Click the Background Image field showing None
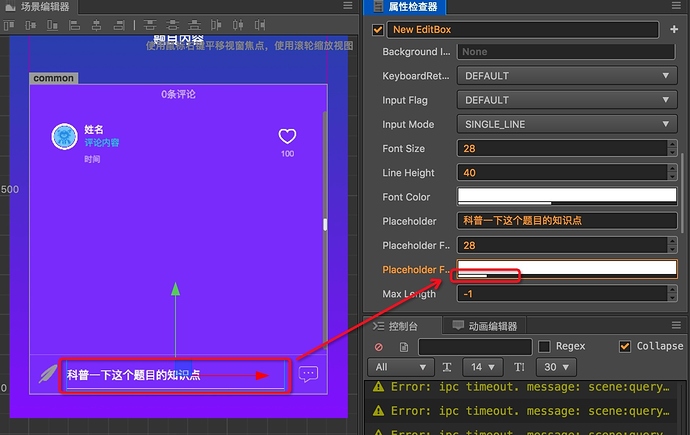 click(x=566, y=51)
